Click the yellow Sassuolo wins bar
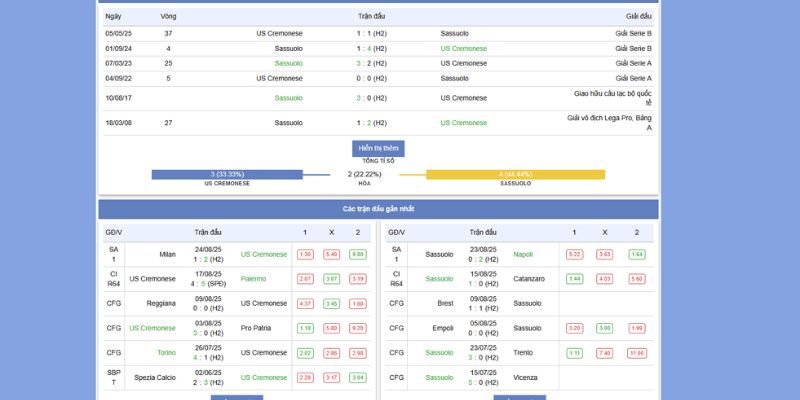 pos(515,174)
